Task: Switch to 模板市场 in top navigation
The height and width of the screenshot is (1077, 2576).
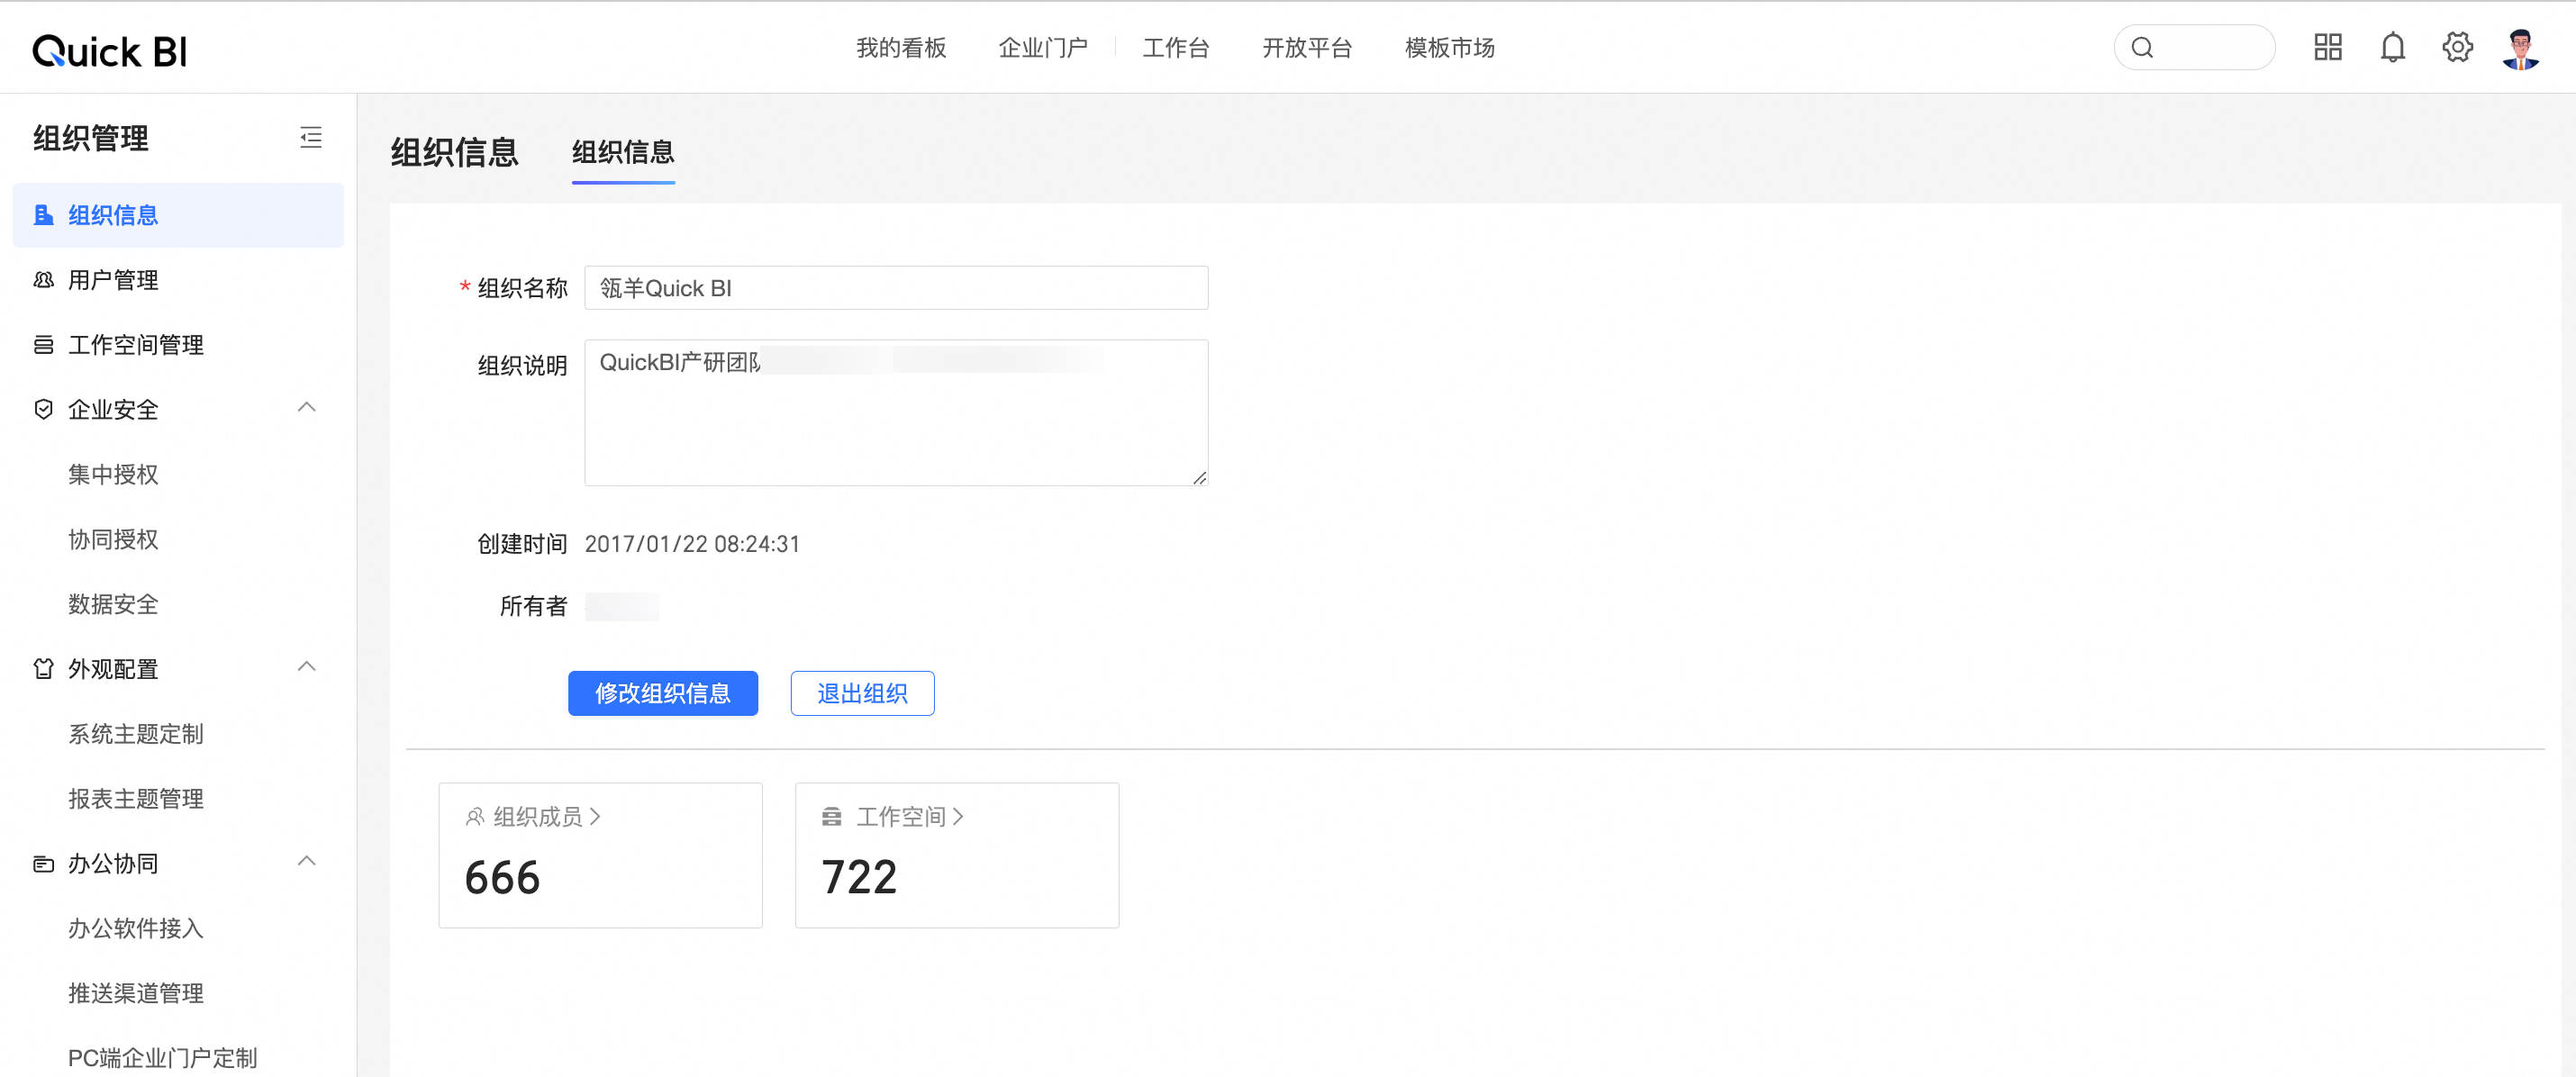Action: coord(1449,48)
